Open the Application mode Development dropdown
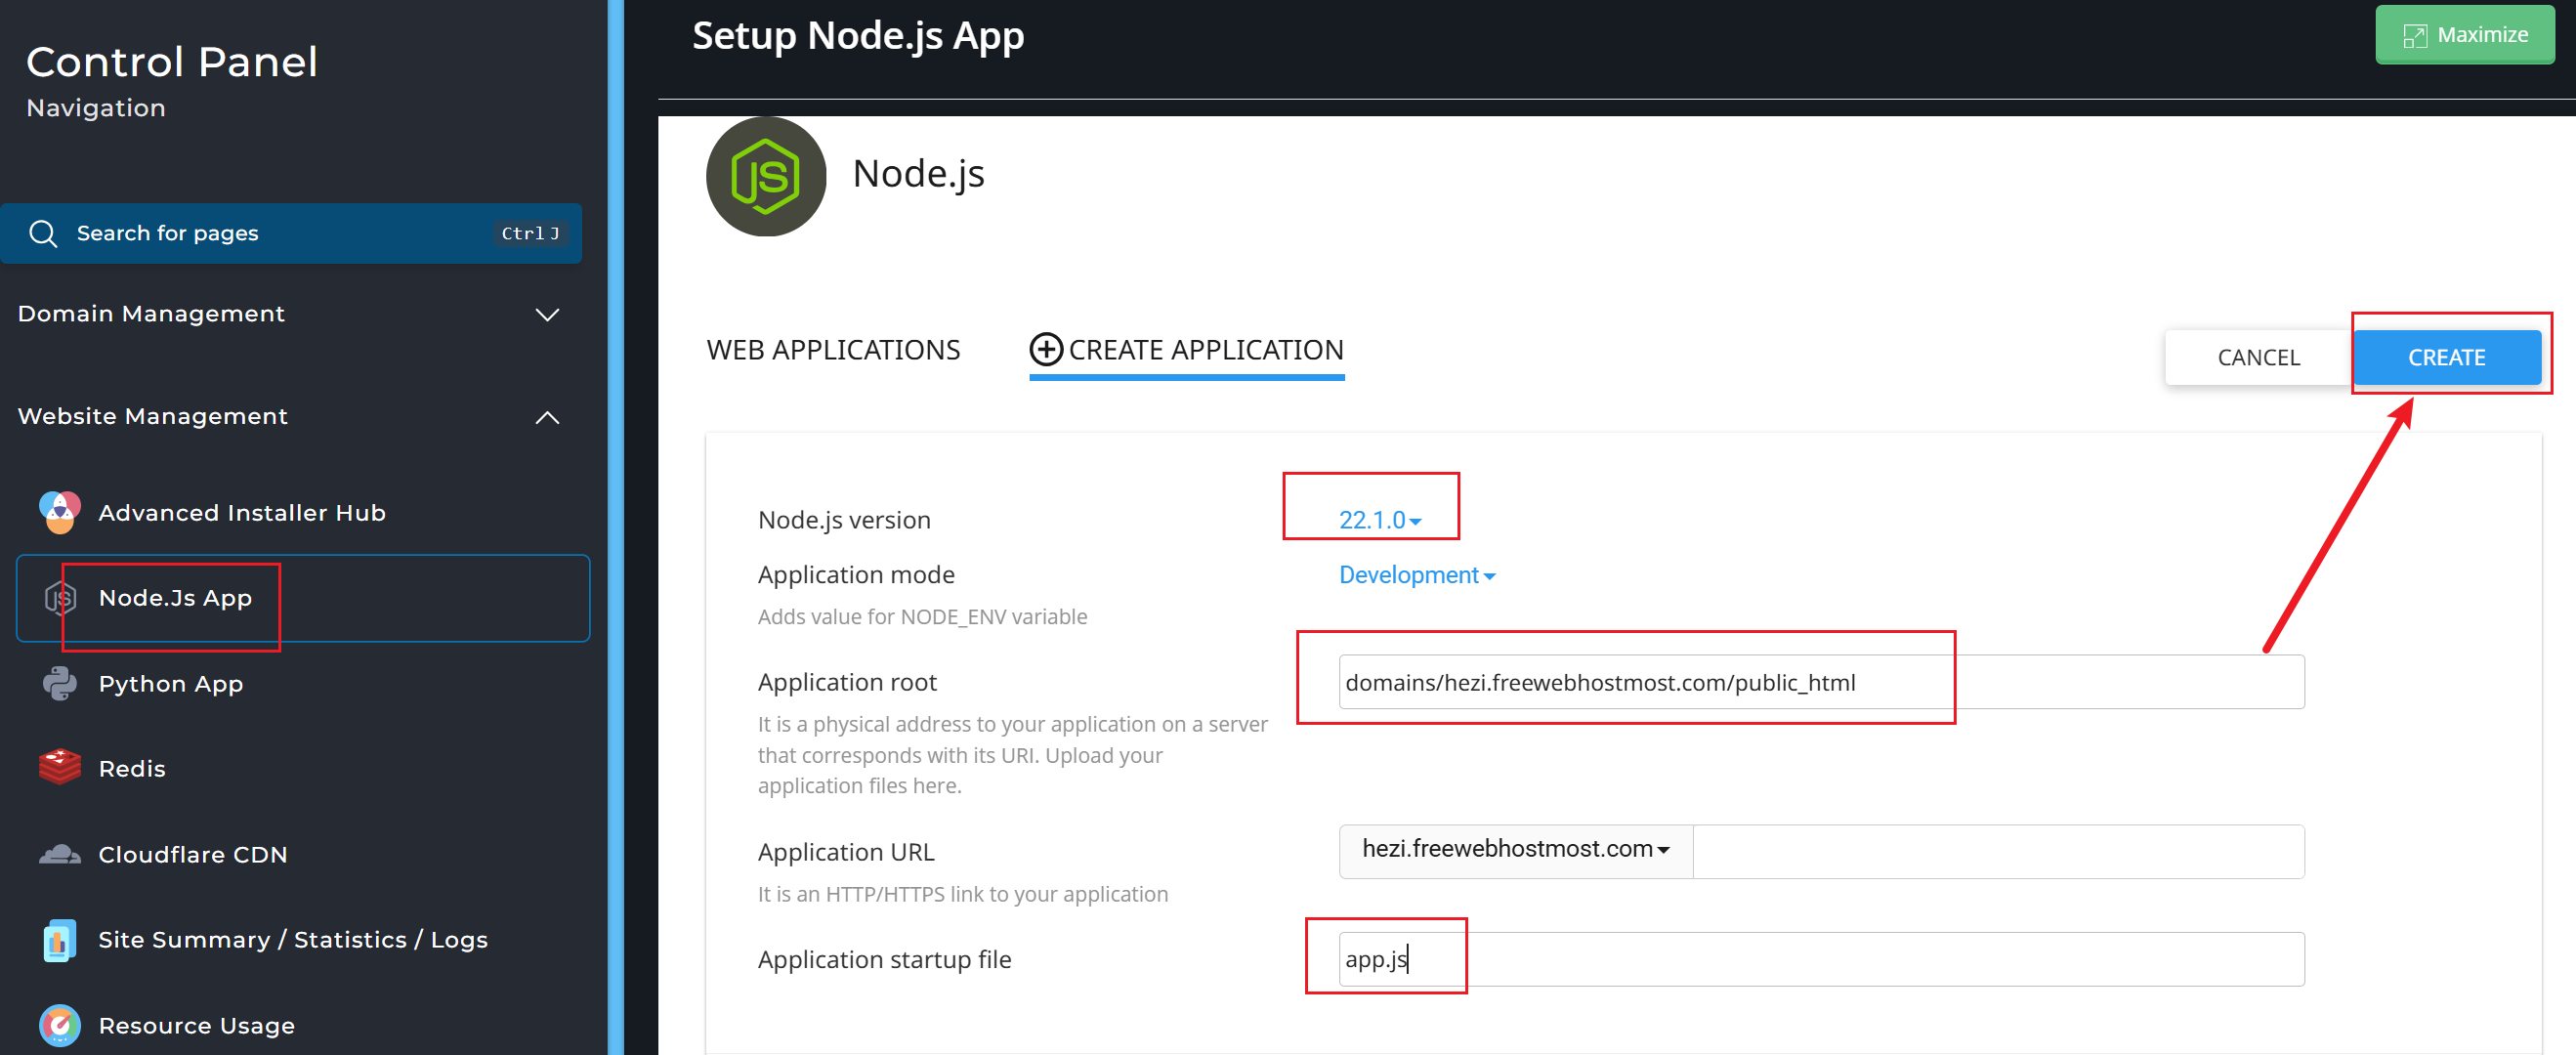Viewport: 2576px width, 1055px height. (x=1416, y=575)
